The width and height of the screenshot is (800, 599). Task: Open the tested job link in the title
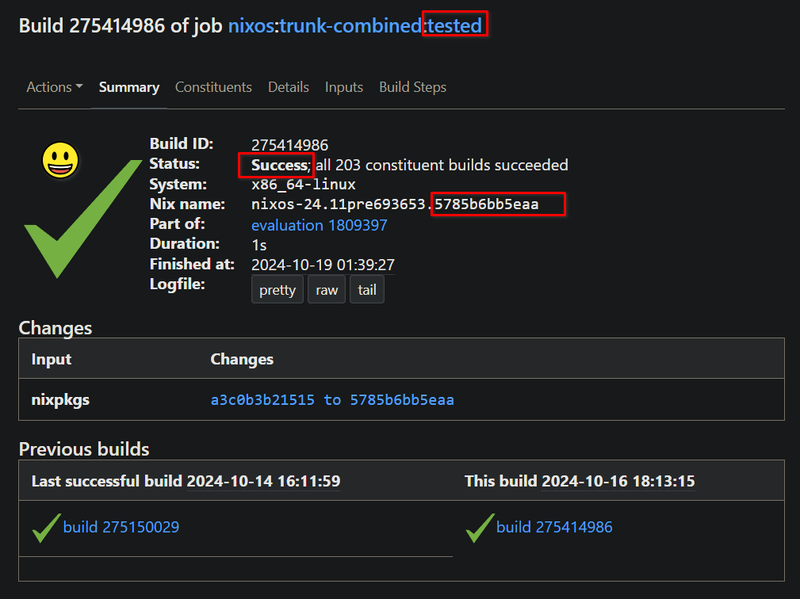click(x=454, y=26)
